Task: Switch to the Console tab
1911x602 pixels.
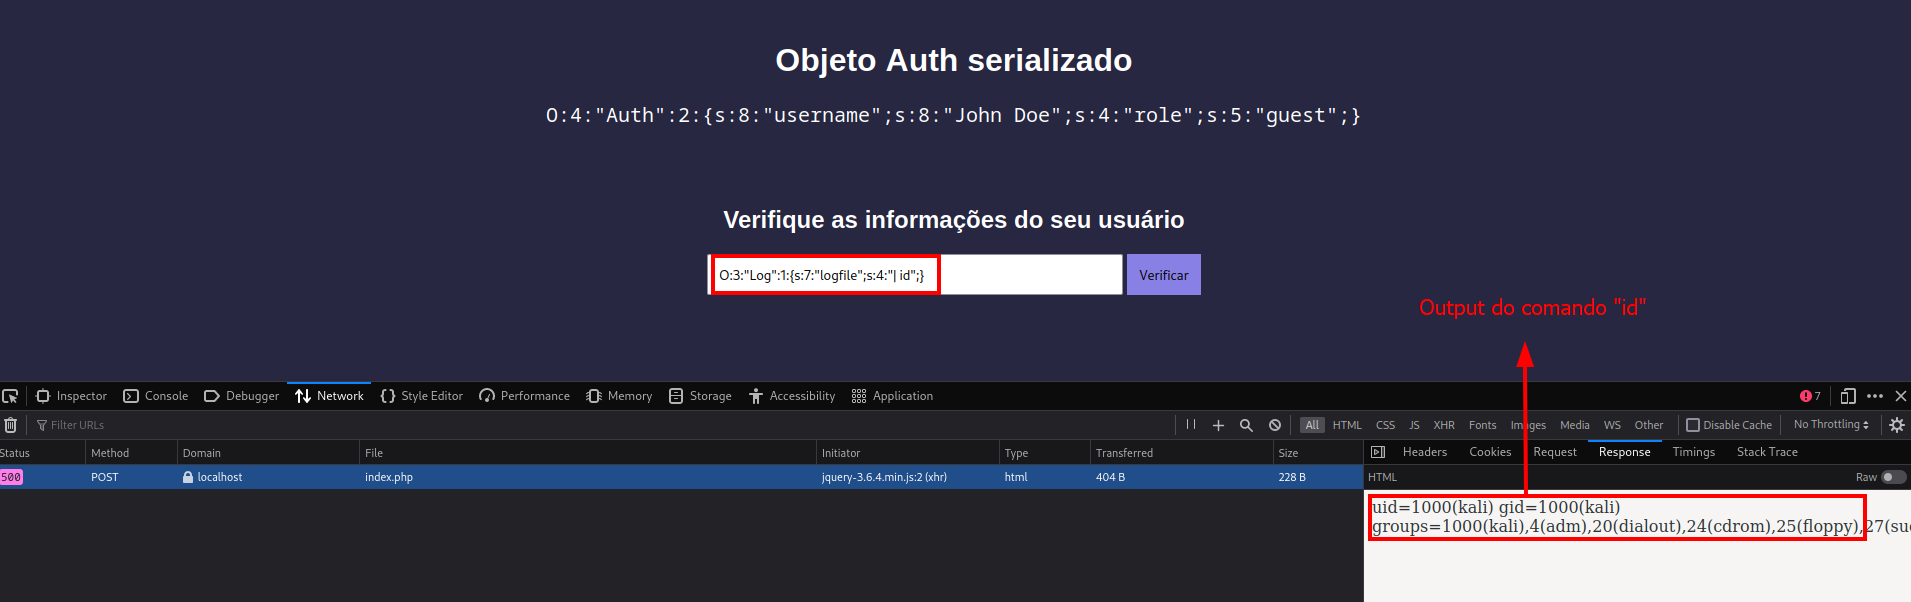Action: (x=156, y=396)
